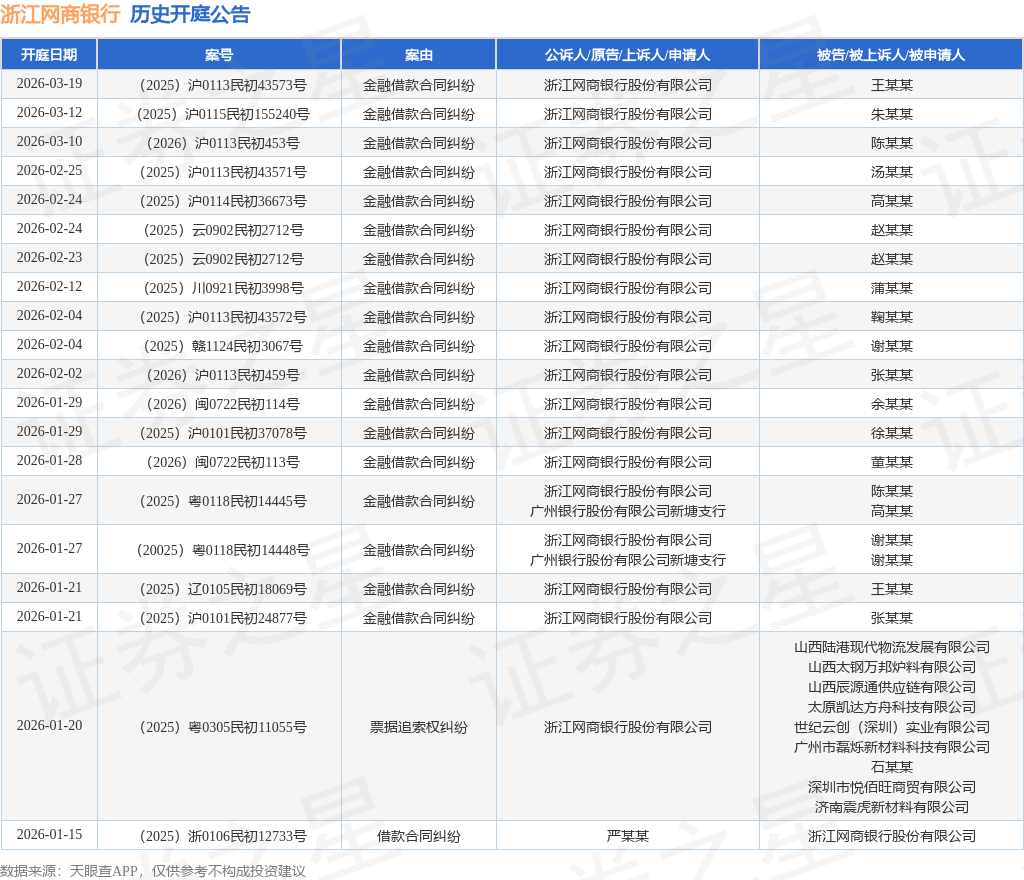The height and width of the screenshot is (880, 1024).
Task: Click the 案号 column header
Action: (219, 55)
